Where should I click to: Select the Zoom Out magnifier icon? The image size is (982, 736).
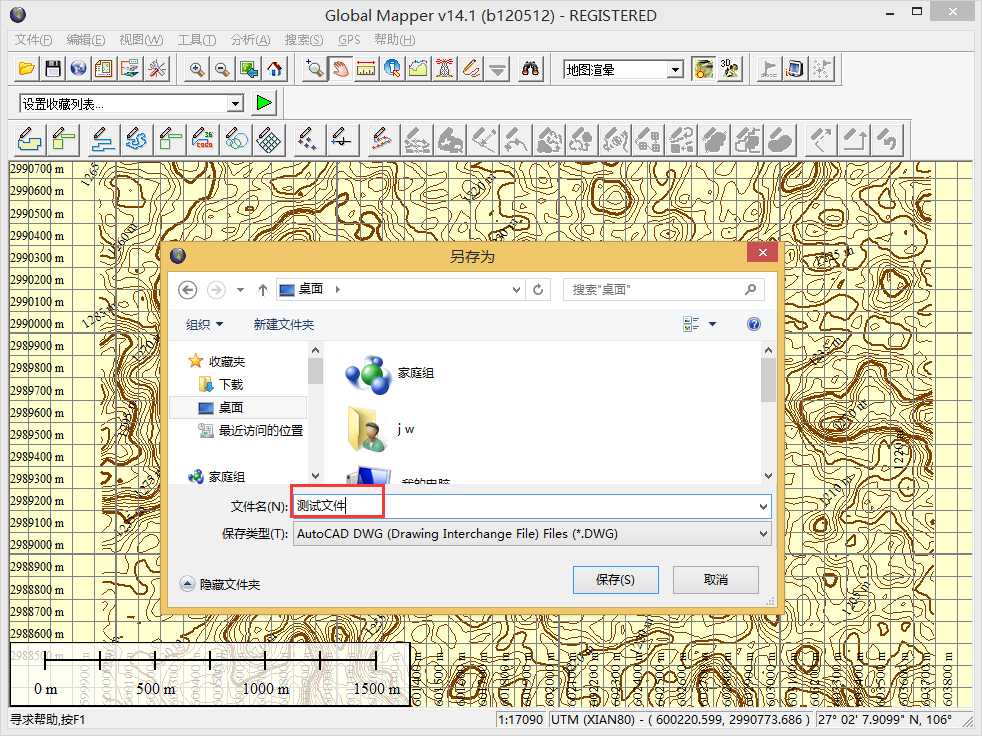pyautogui.click(x=222, y=69)
